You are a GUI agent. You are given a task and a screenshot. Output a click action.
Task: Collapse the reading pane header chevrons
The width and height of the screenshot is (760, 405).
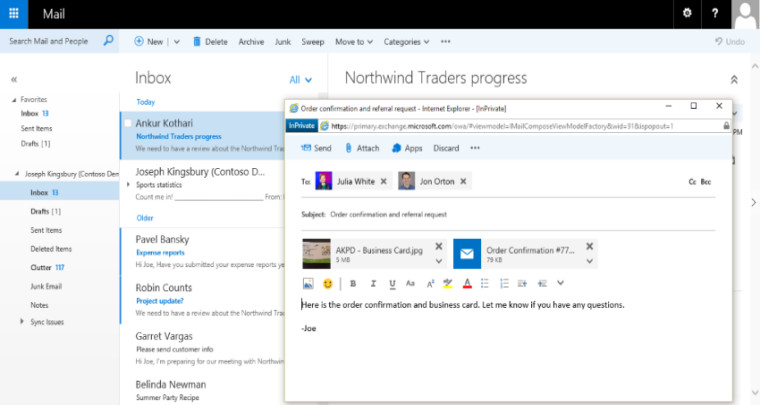click(734, 80)
